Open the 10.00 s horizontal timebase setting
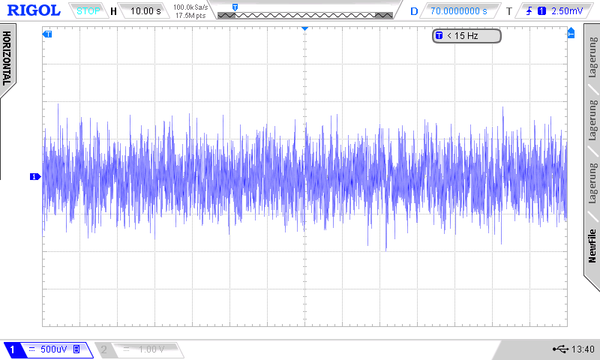The image size is (600, 360). coord(145,11)
